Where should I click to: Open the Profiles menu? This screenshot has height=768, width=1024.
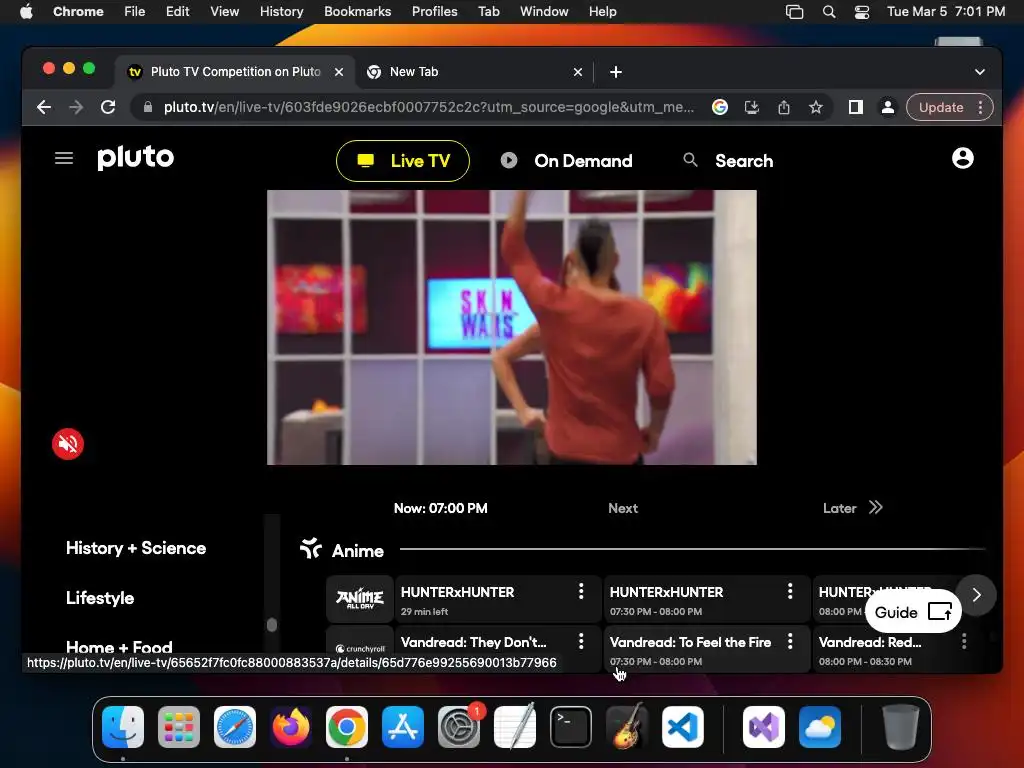[434, 11]
